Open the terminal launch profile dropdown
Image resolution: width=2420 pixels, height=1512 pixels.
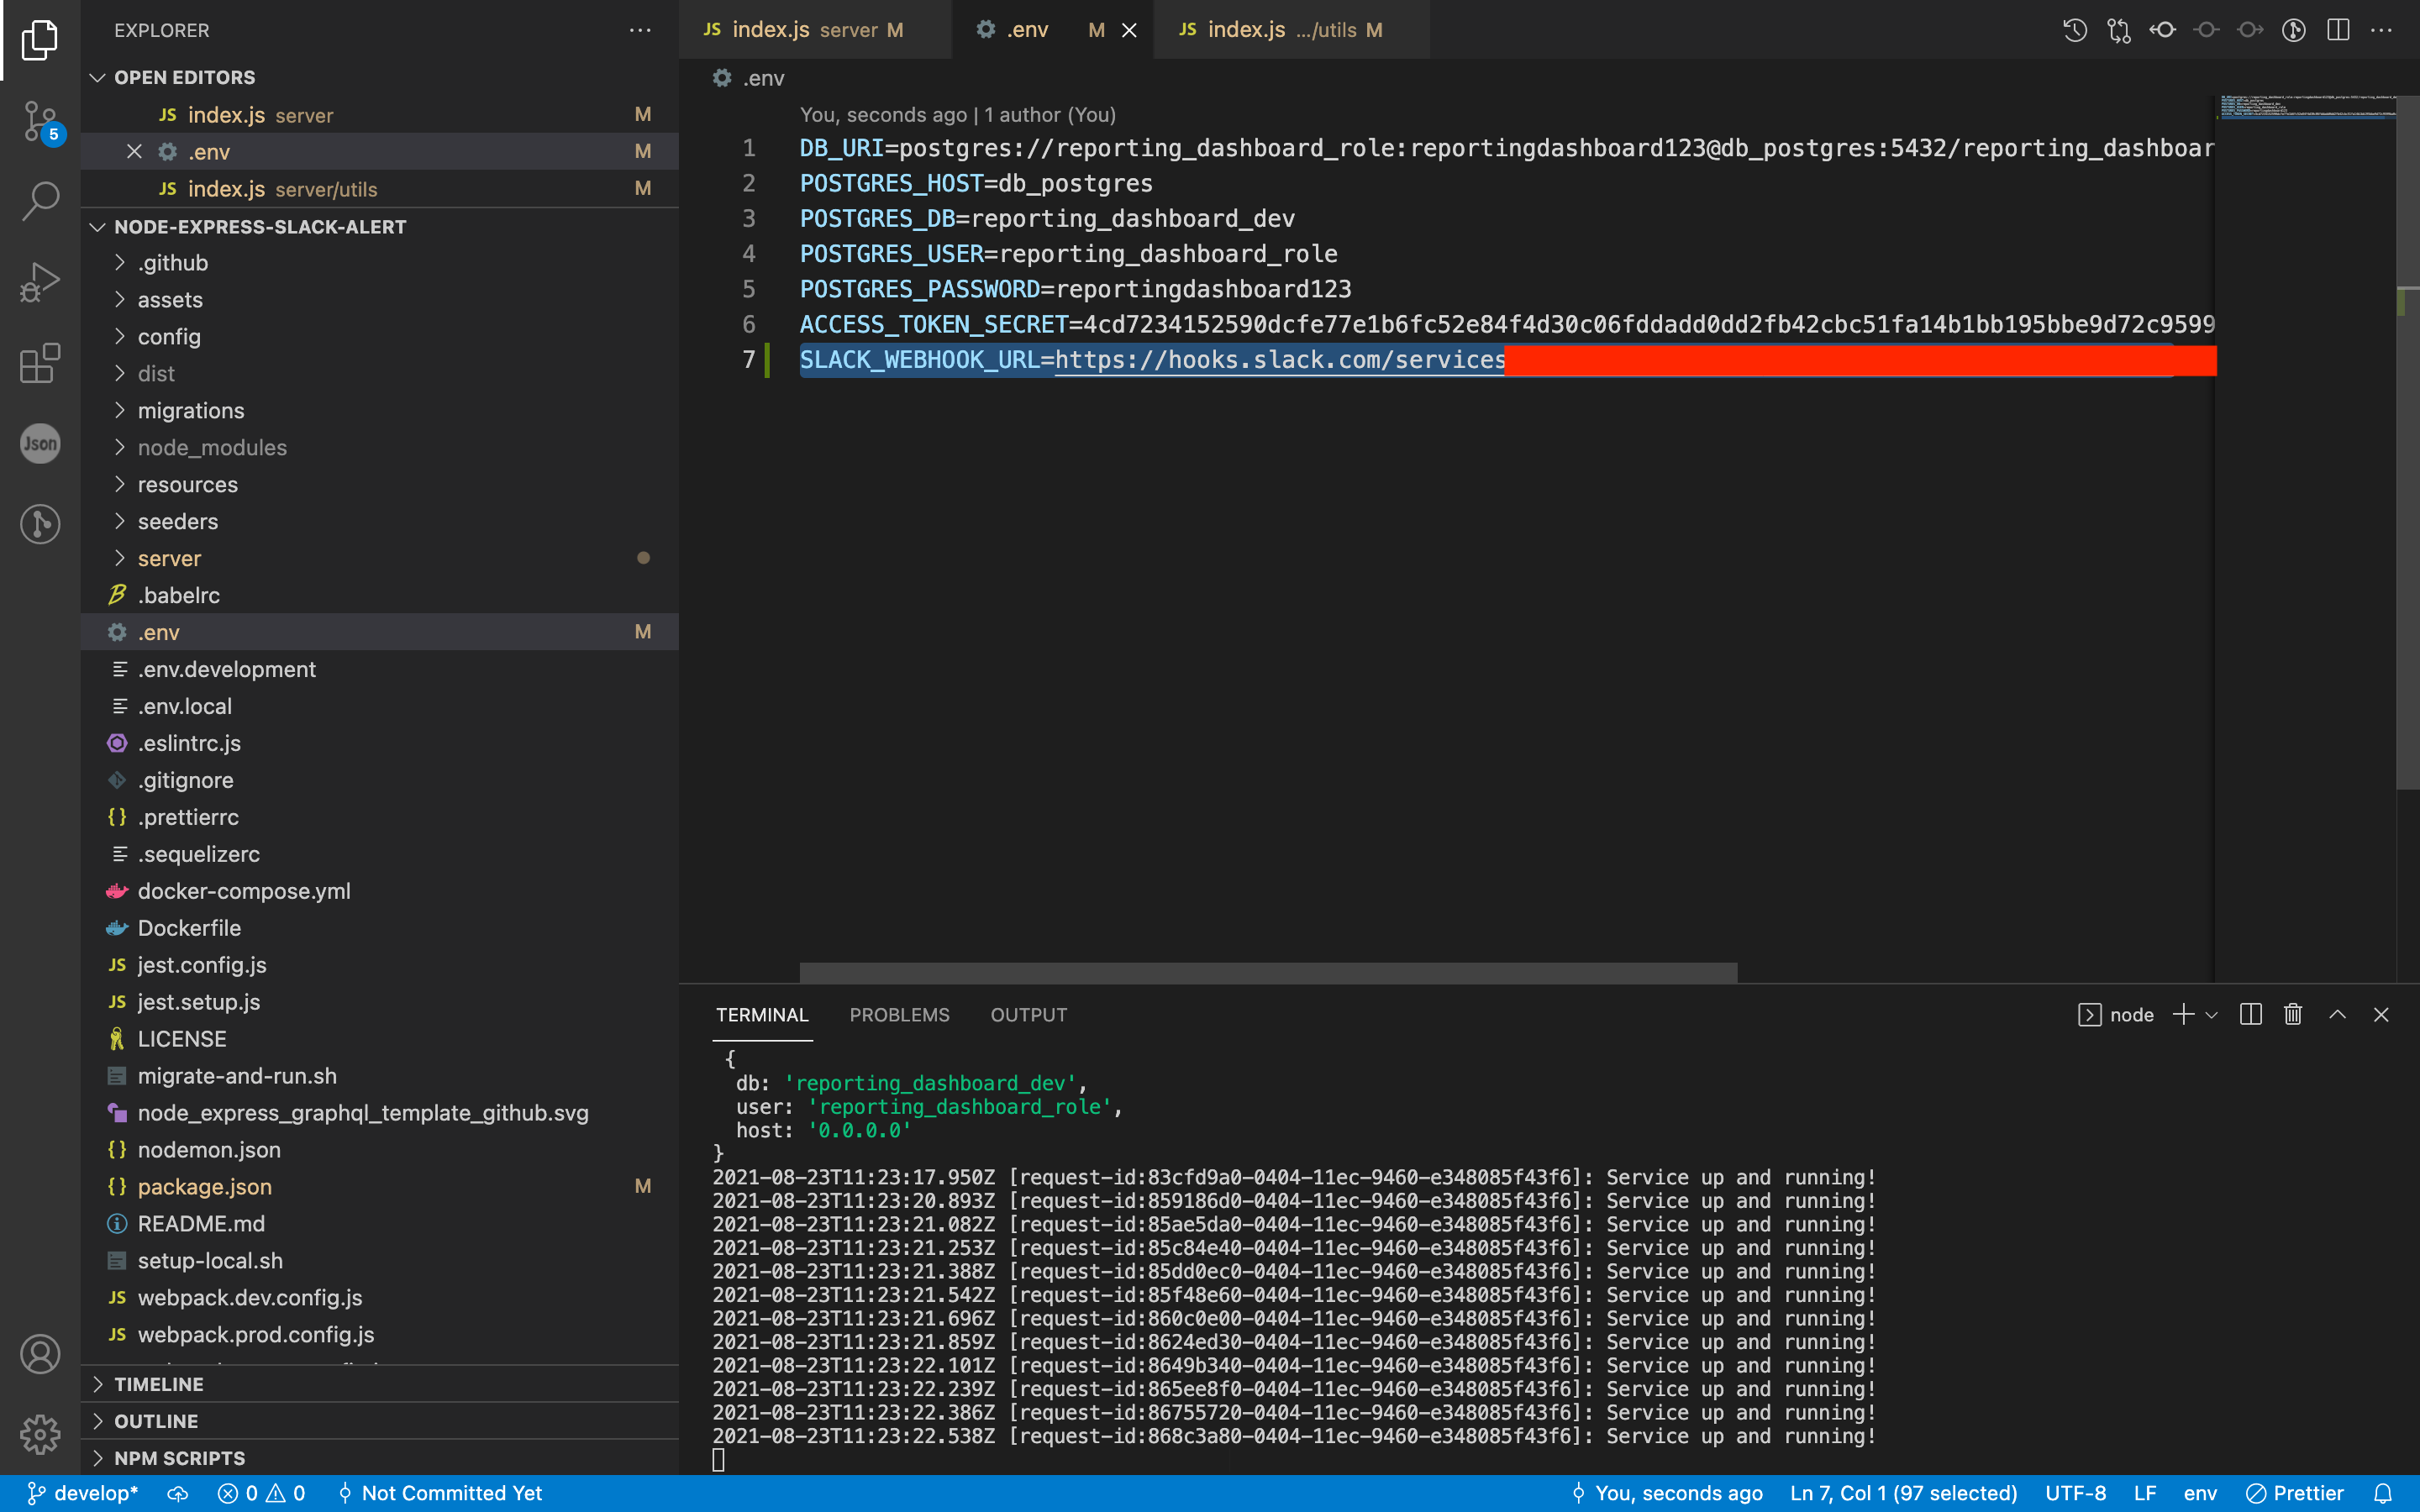pyautogui.click(x=2212, y=1015)
